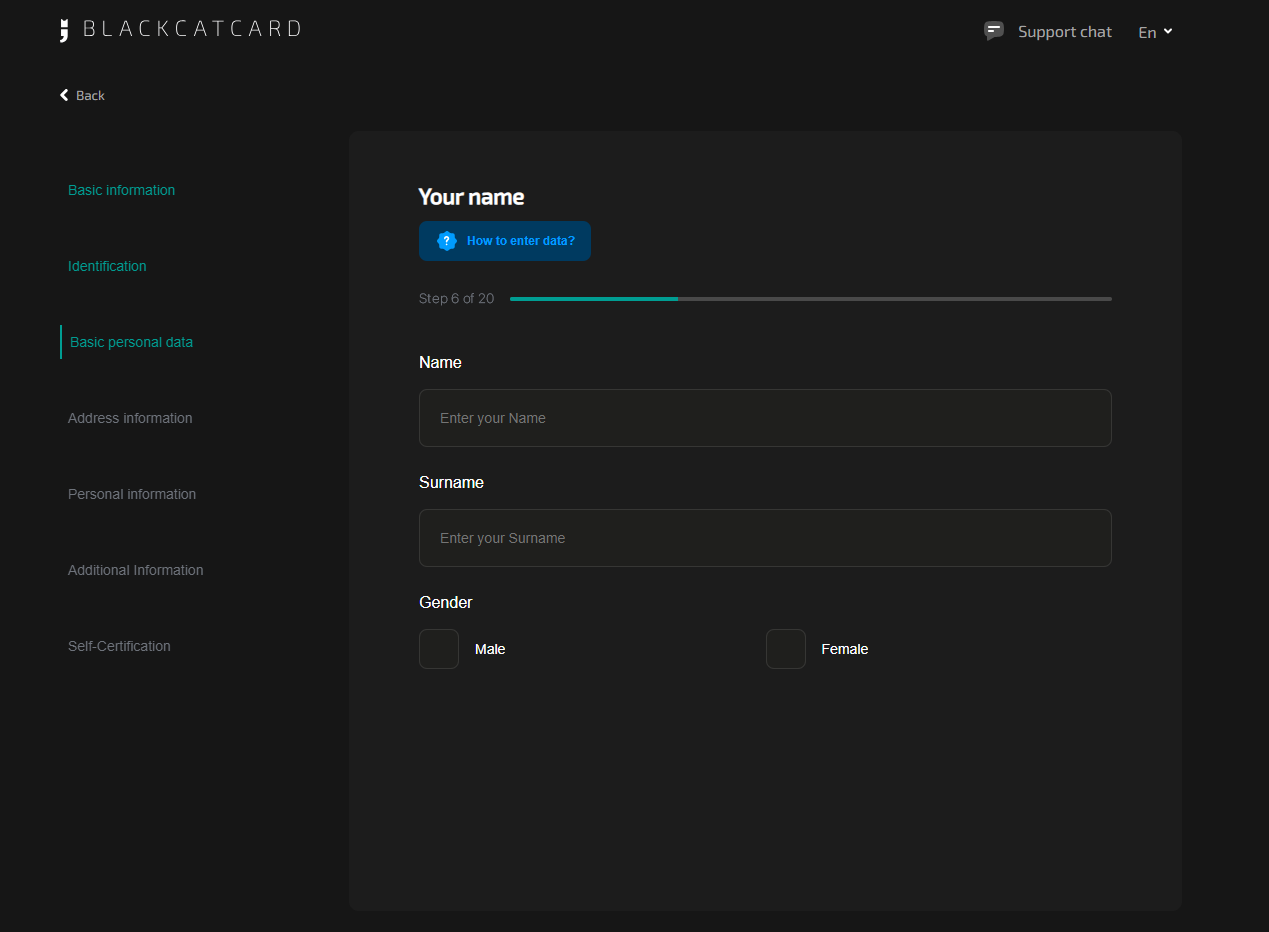Select the Female gender checkbox
Viewport: 1269px width, 932px height.
(786, 649)
